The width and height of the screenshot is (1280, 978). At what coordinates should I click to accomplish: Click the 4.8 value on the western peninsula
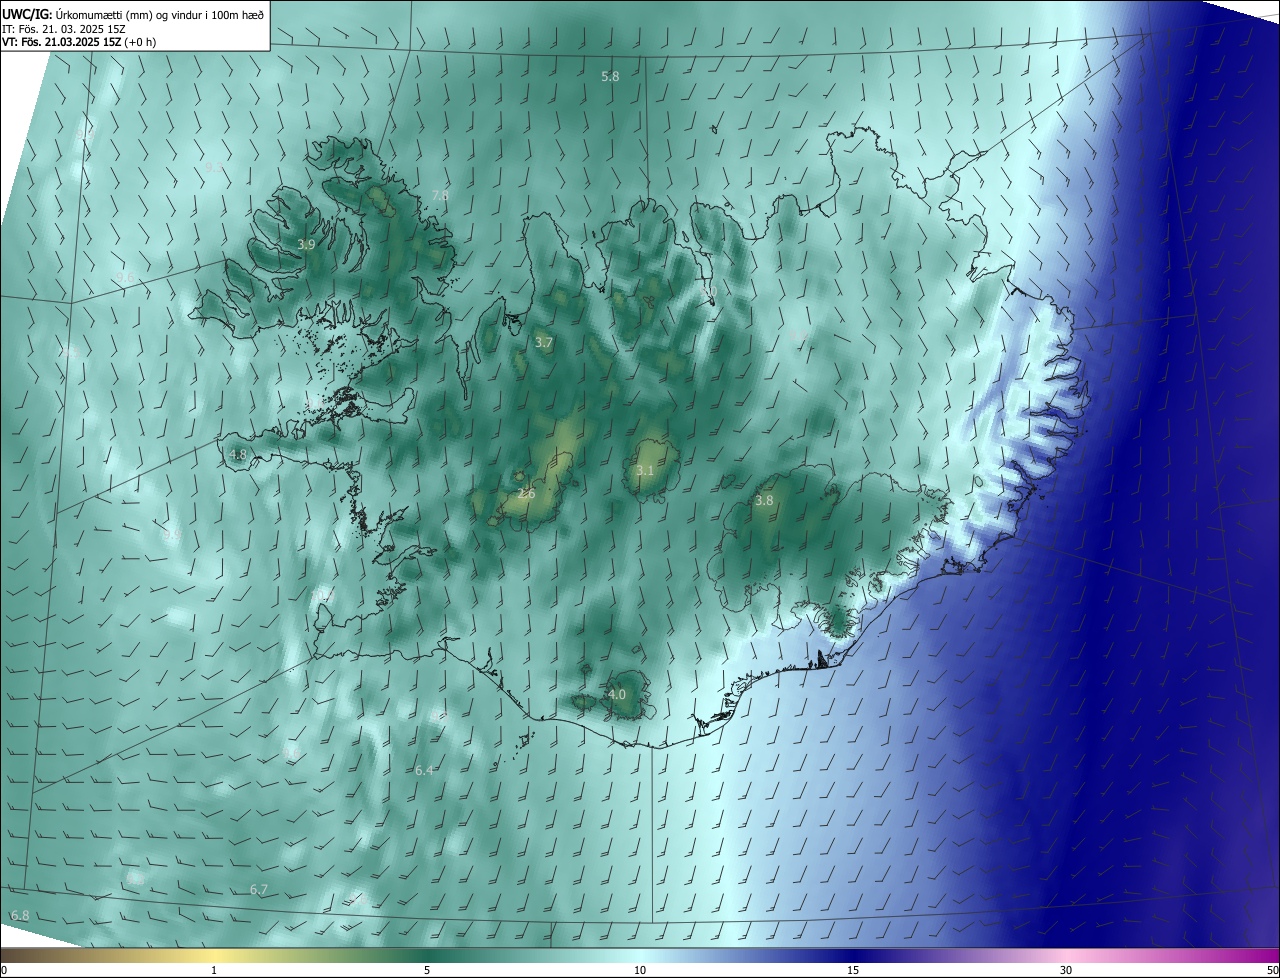238,455
